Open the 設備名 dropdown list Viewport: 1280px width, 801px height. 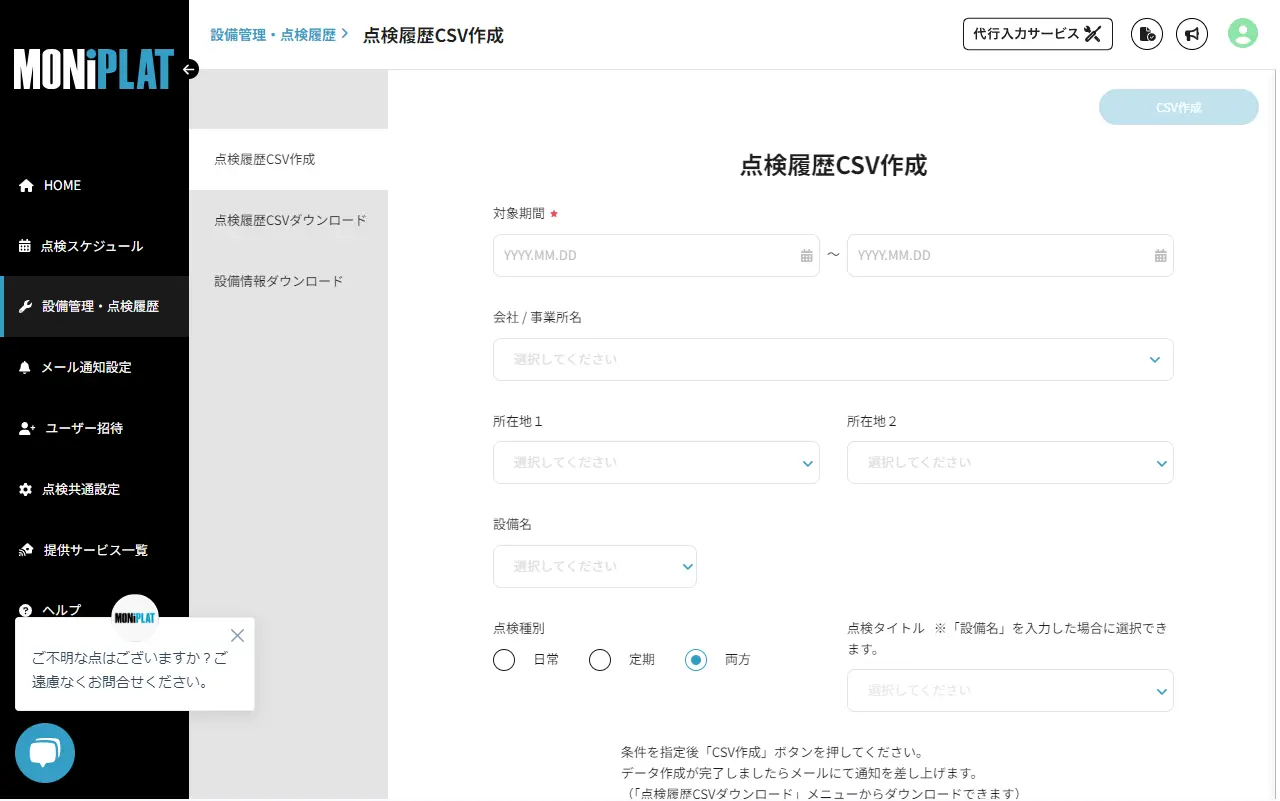click(595, 566)
